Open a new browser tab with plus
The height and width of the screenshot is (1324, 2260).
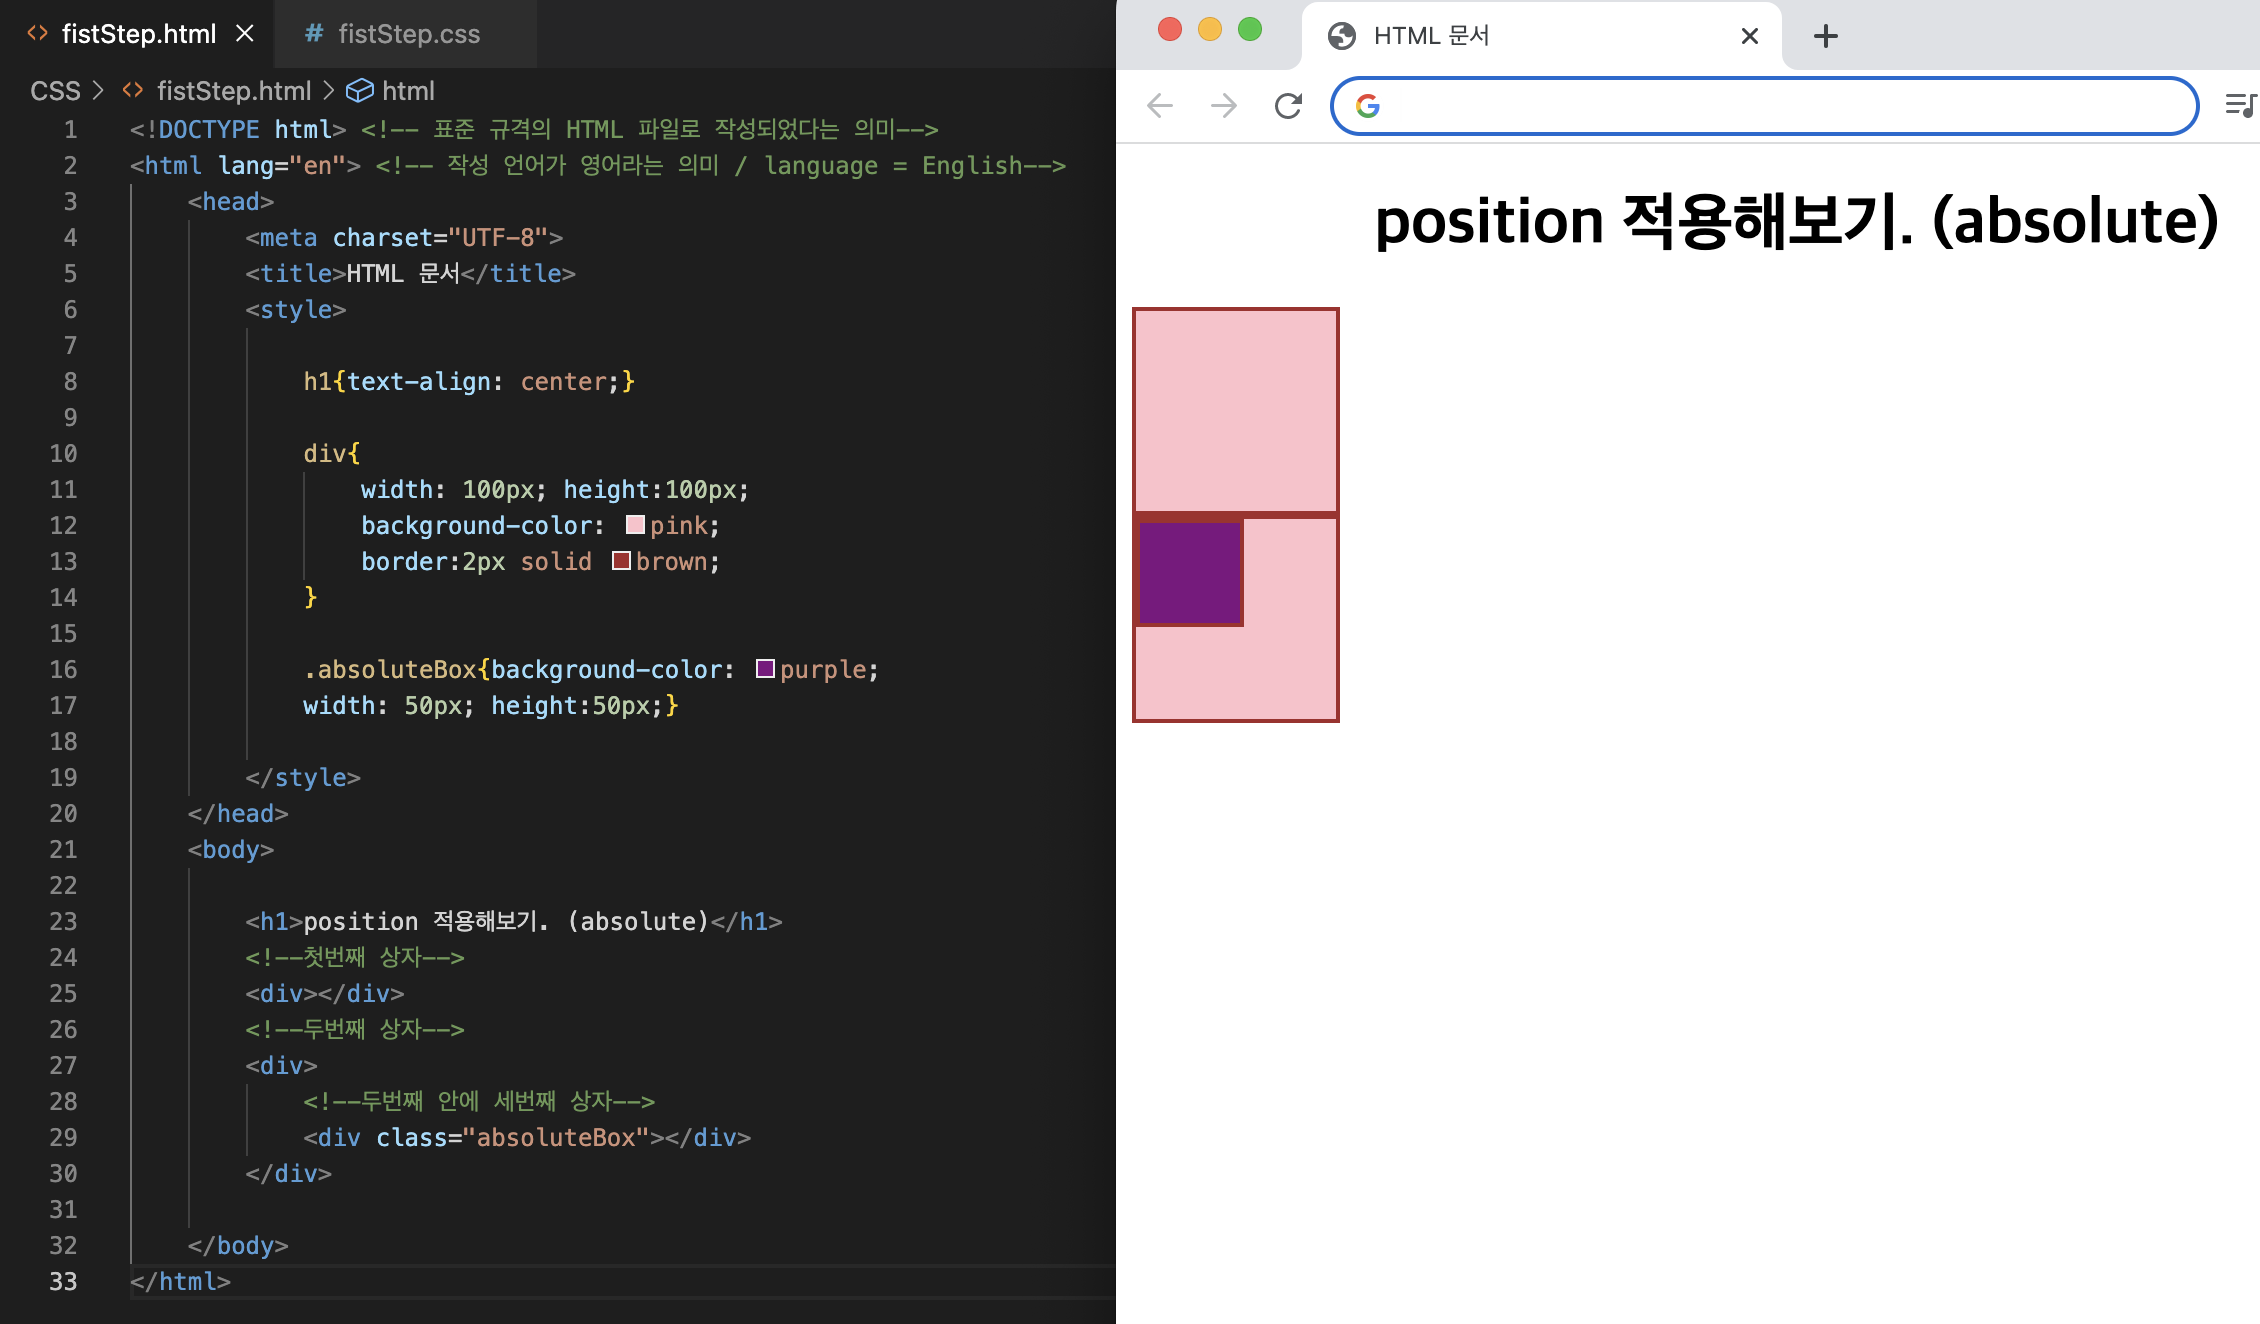(x=1826, y=36)
